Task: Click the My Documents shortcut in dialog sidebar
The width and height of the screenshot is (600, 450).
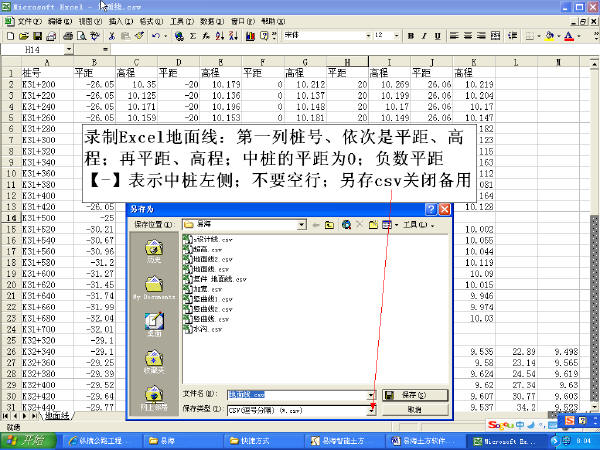Action: tap(154, 288)
